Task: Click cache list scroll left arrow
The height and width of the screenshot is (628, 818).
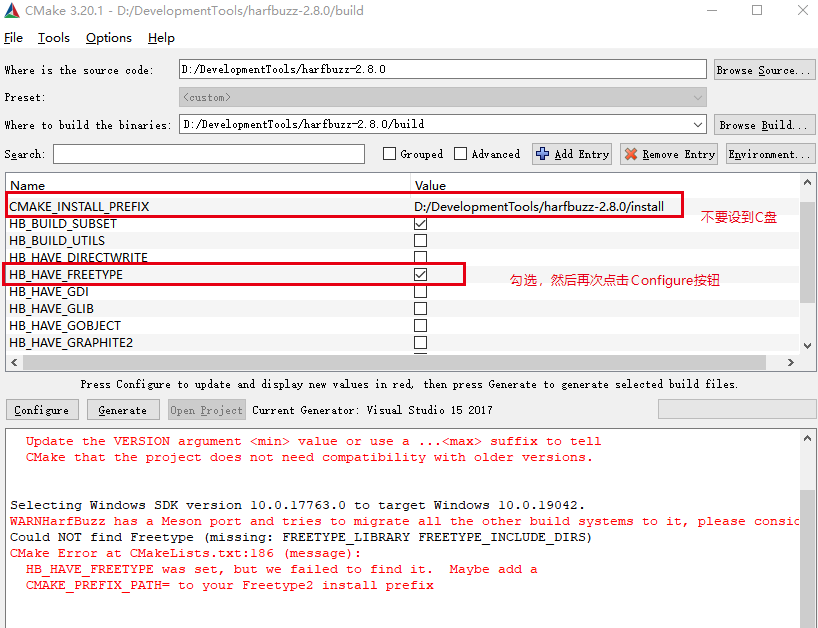Action: click(x=14, y=363)
